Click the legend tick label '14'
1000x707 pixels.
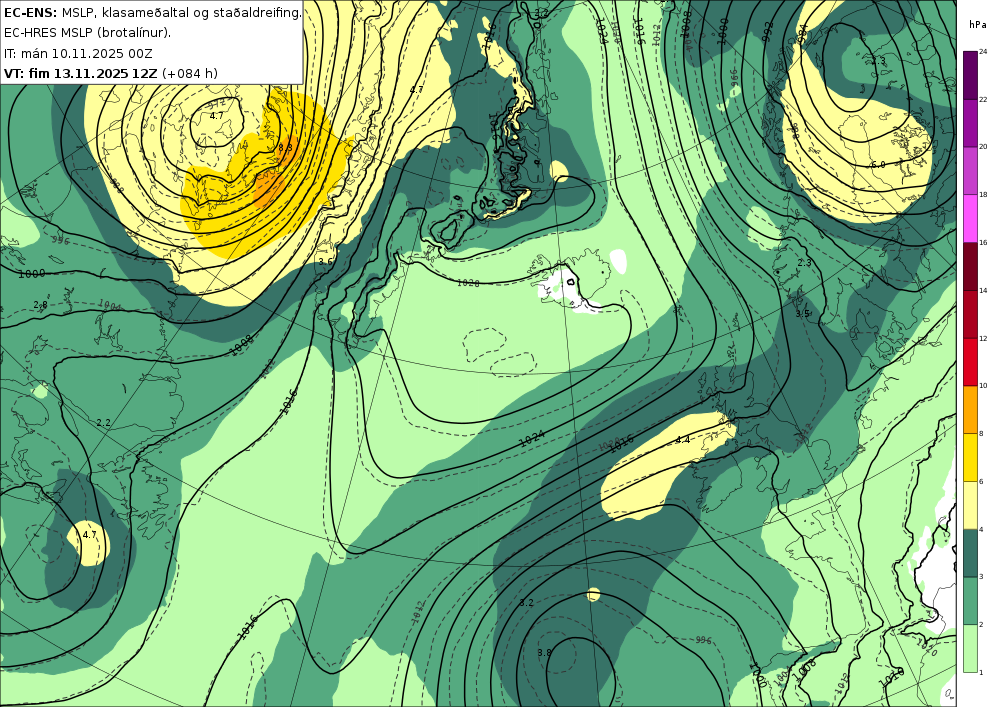tap(983, 290)
